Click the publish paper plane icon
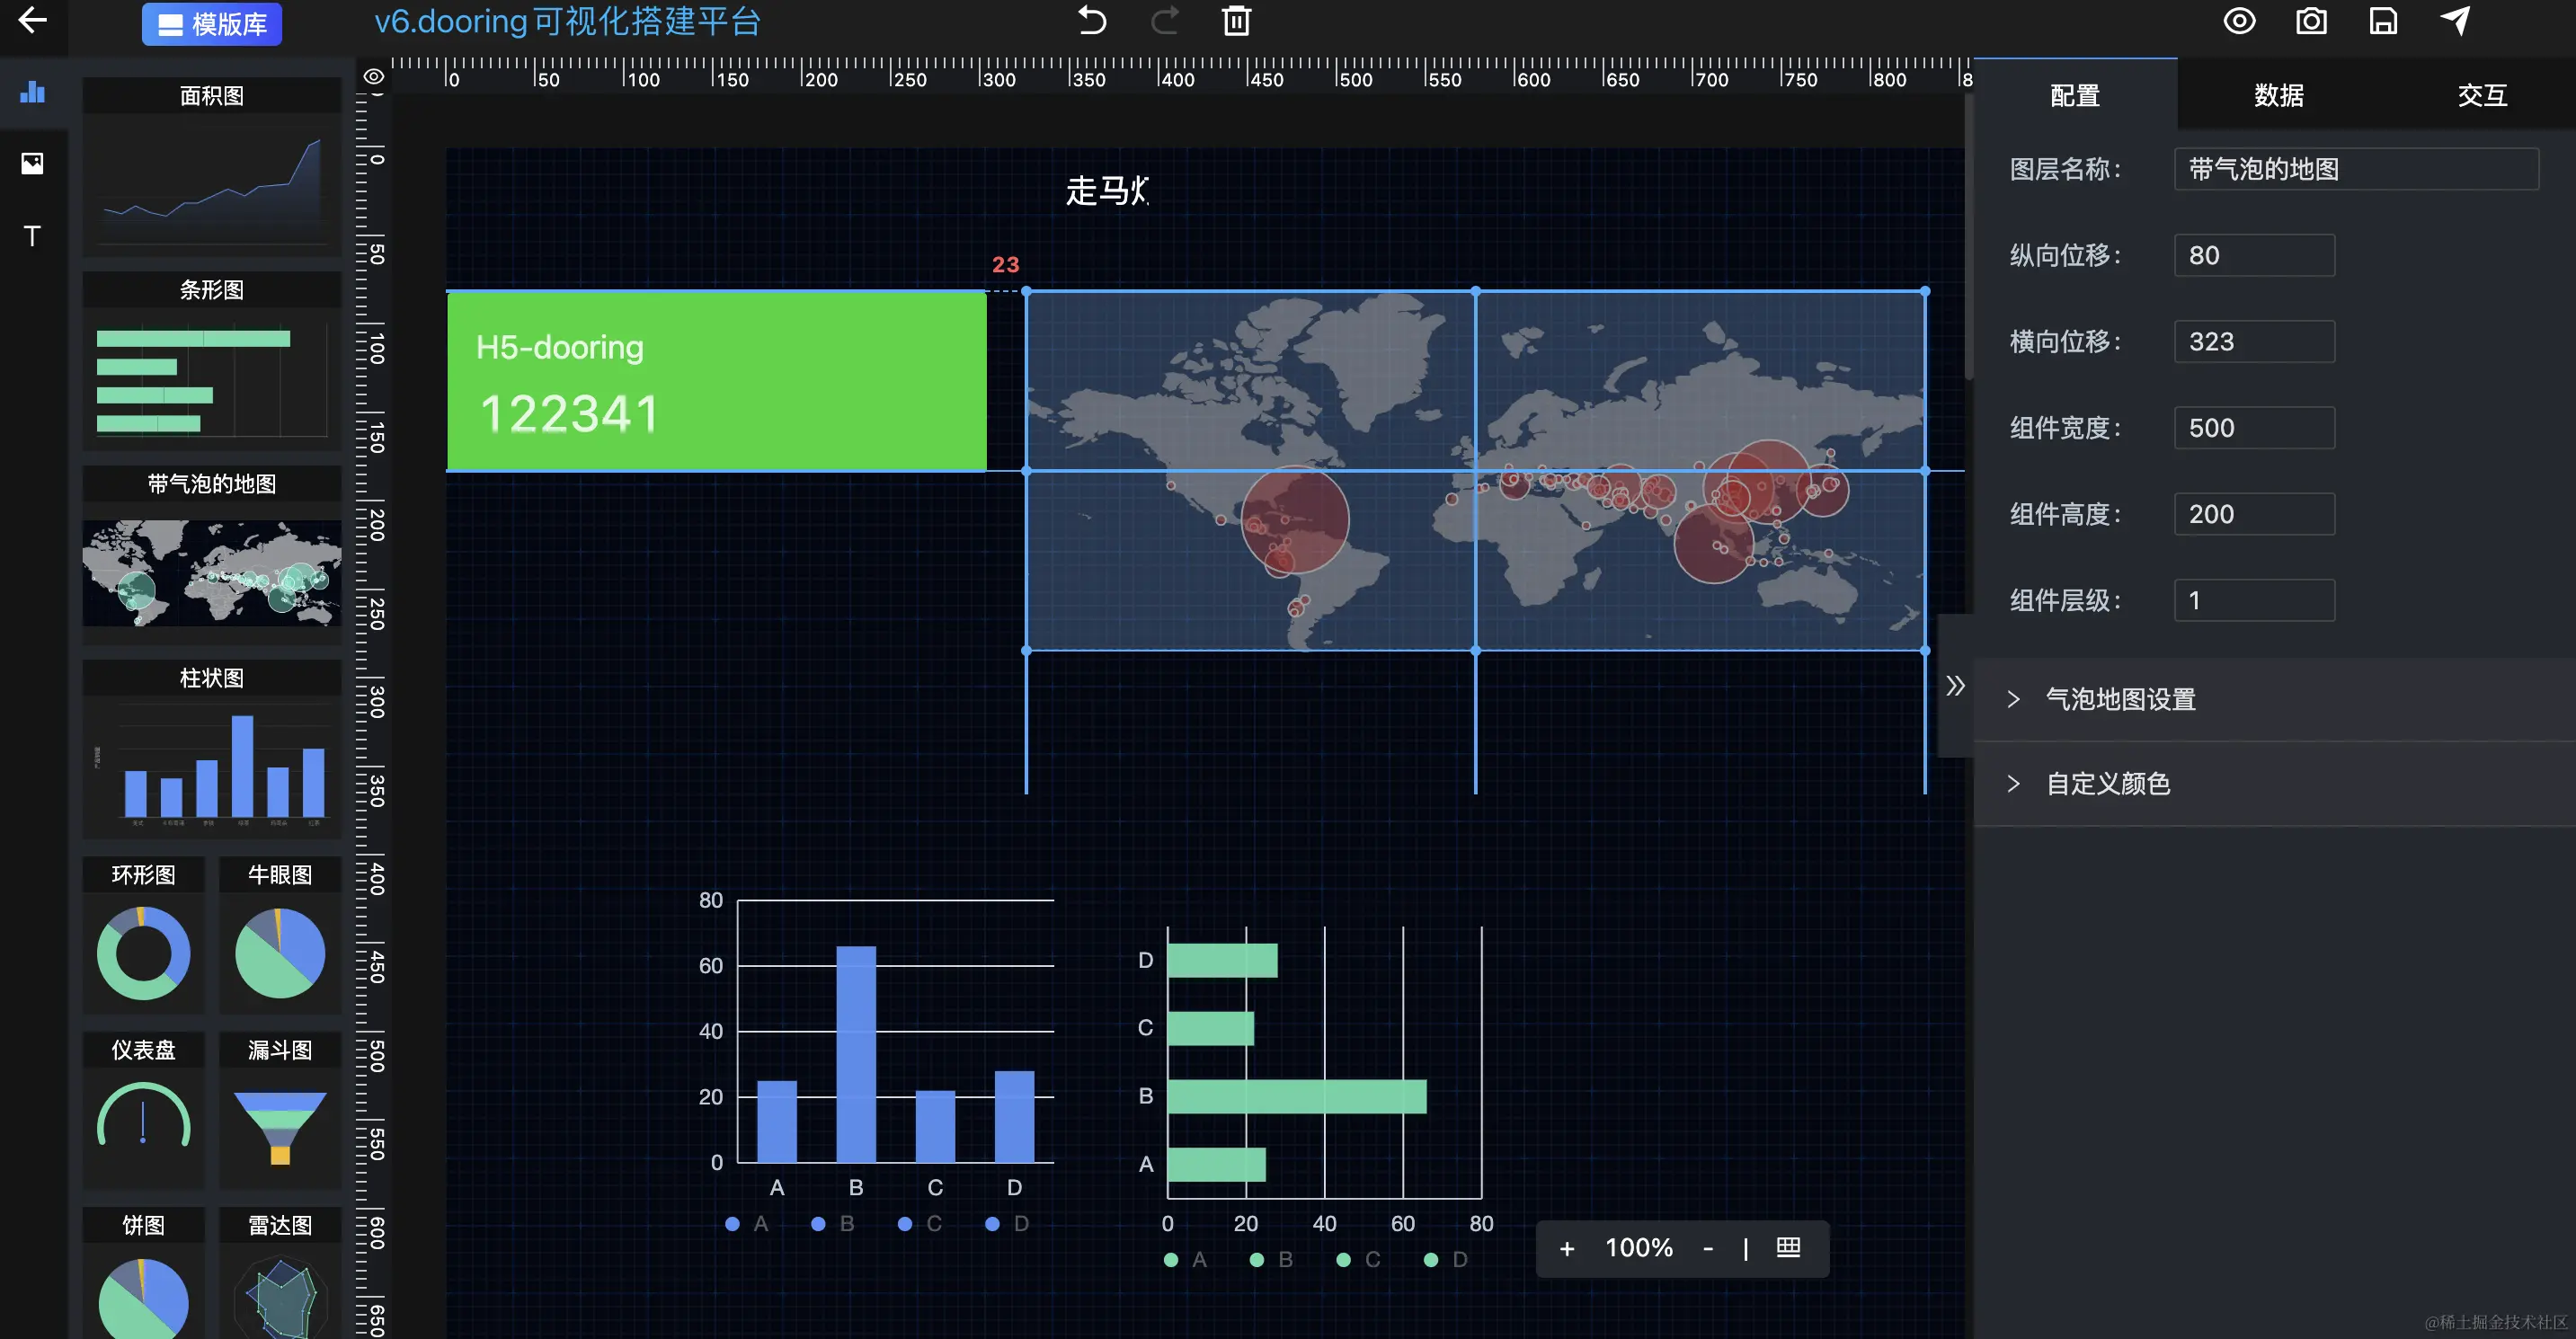This screenshot has height=1339, width=2576. [x=2455, y=20]
